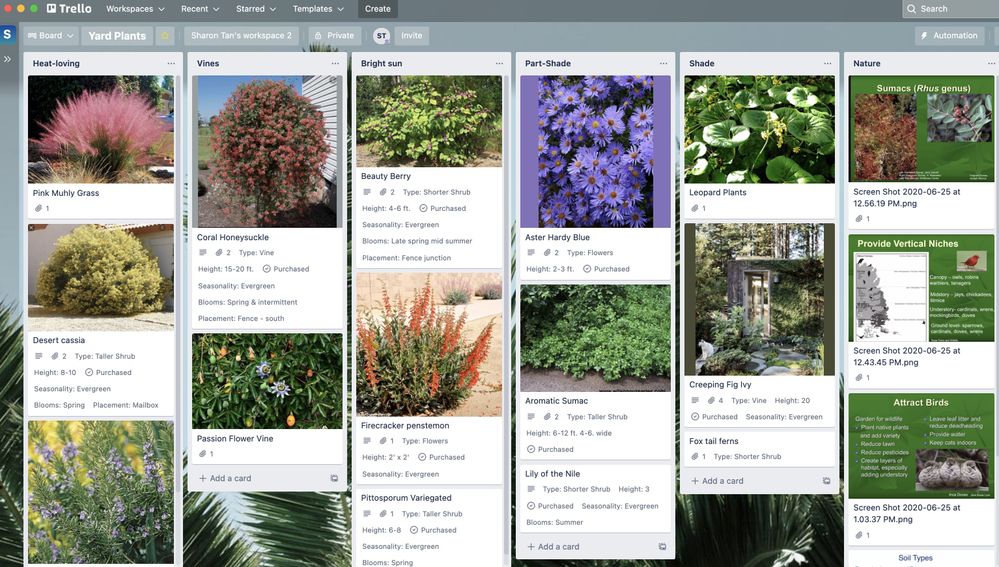Click the search magnifier icon

coord(912,9)
